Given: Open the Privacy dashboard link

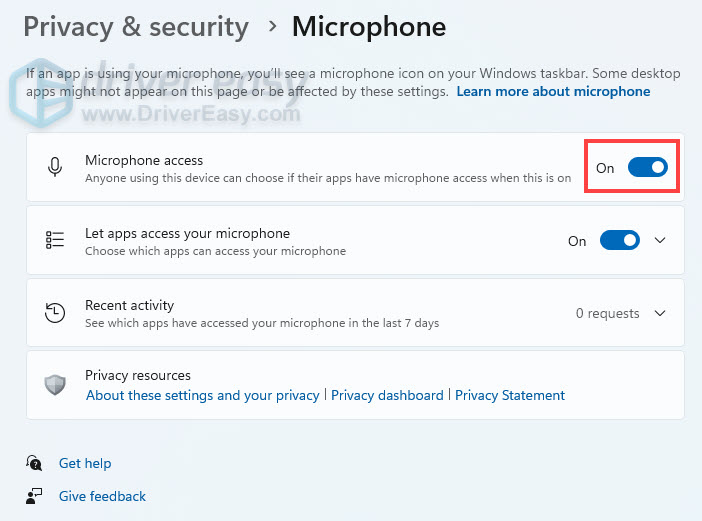Looking at the screenshot, I should point(387,395).
